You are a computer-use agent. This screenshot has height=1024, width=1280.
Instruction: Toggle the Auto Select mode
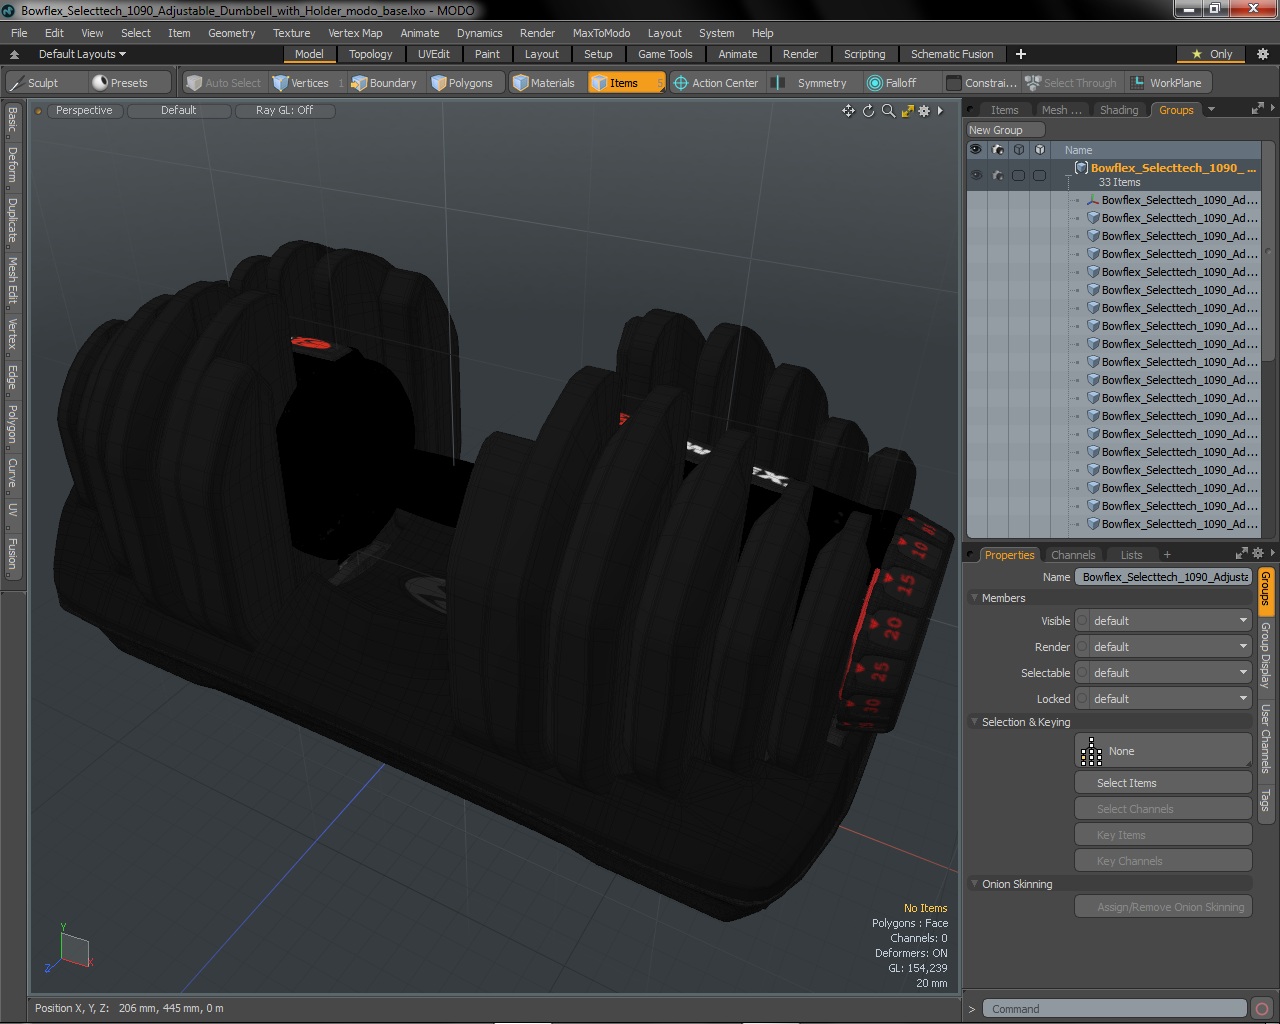click(224, 83)
